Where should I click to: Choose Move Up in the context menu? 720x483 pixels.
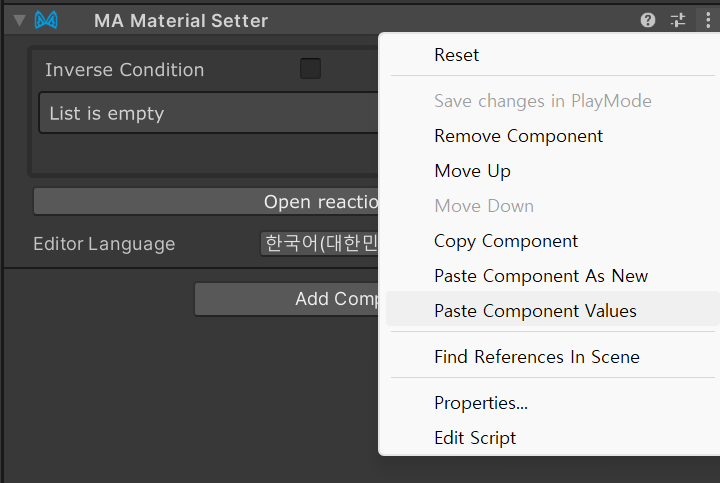pos(551,171)
